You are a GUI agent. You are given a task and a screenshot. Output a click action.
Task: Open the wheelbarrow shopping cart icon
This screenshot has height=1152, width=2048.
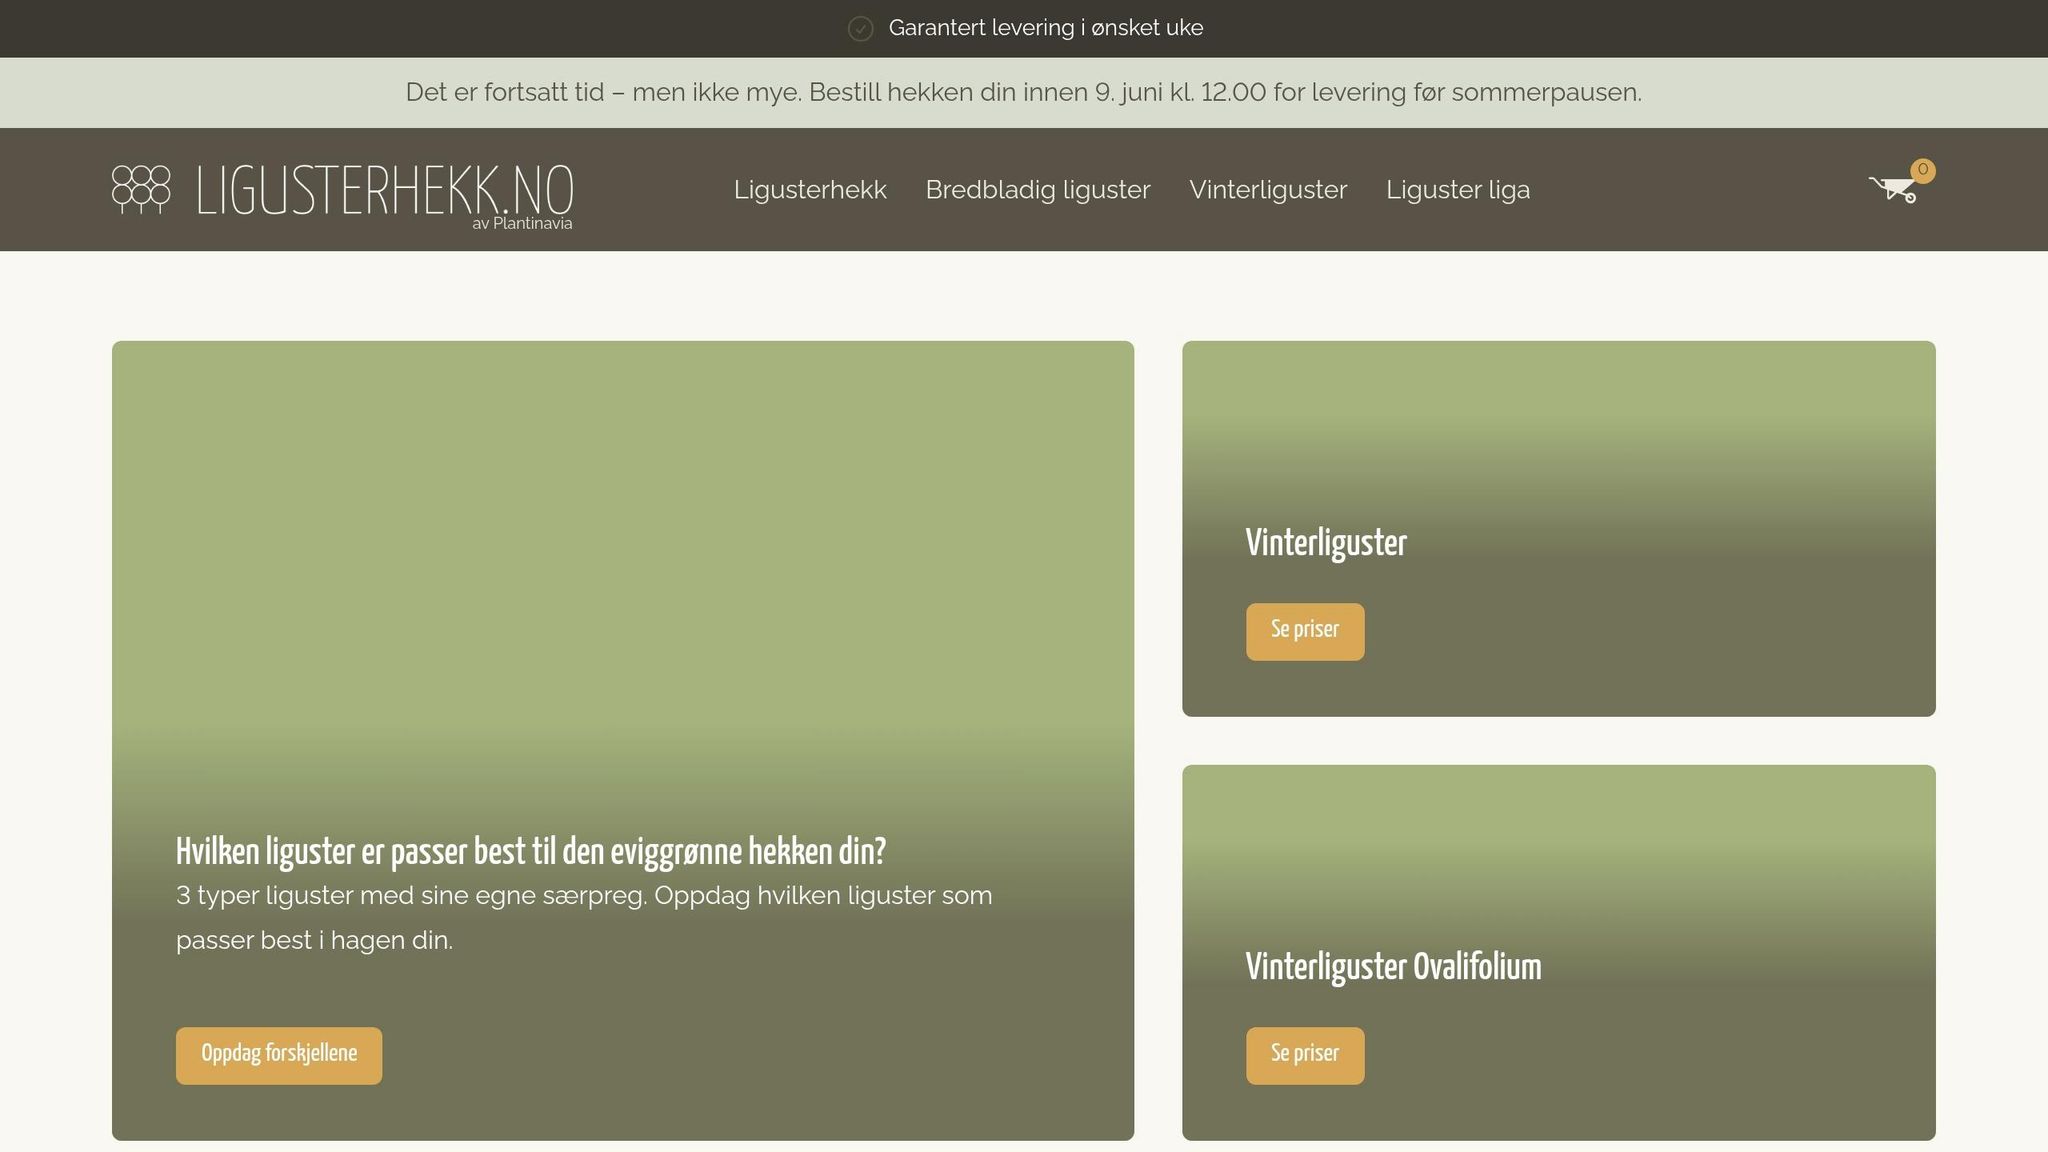(x=1893, y=188)
